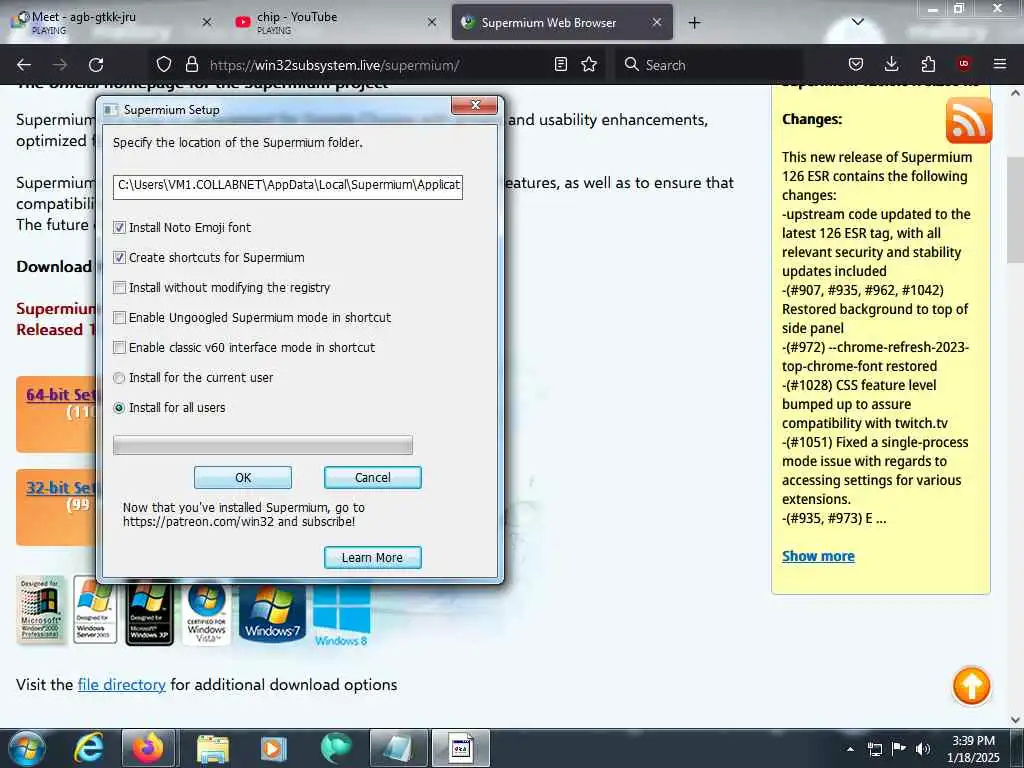Open the Pocket save icon
The height and width of the screenshot is (768, 1024).
pos(856,64)
